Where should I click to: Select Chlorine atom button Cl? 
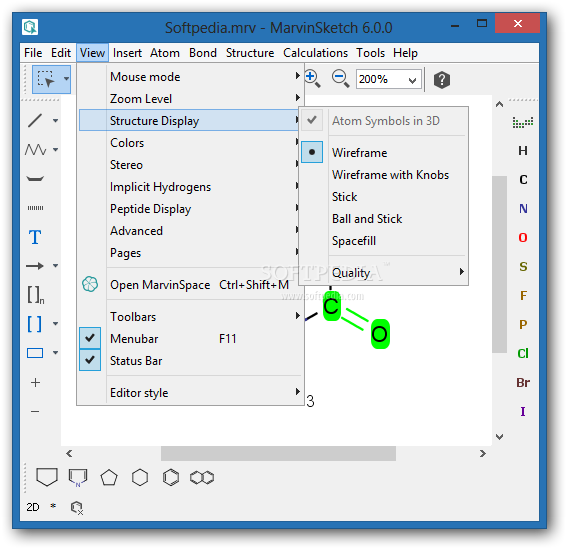[523, 353]
